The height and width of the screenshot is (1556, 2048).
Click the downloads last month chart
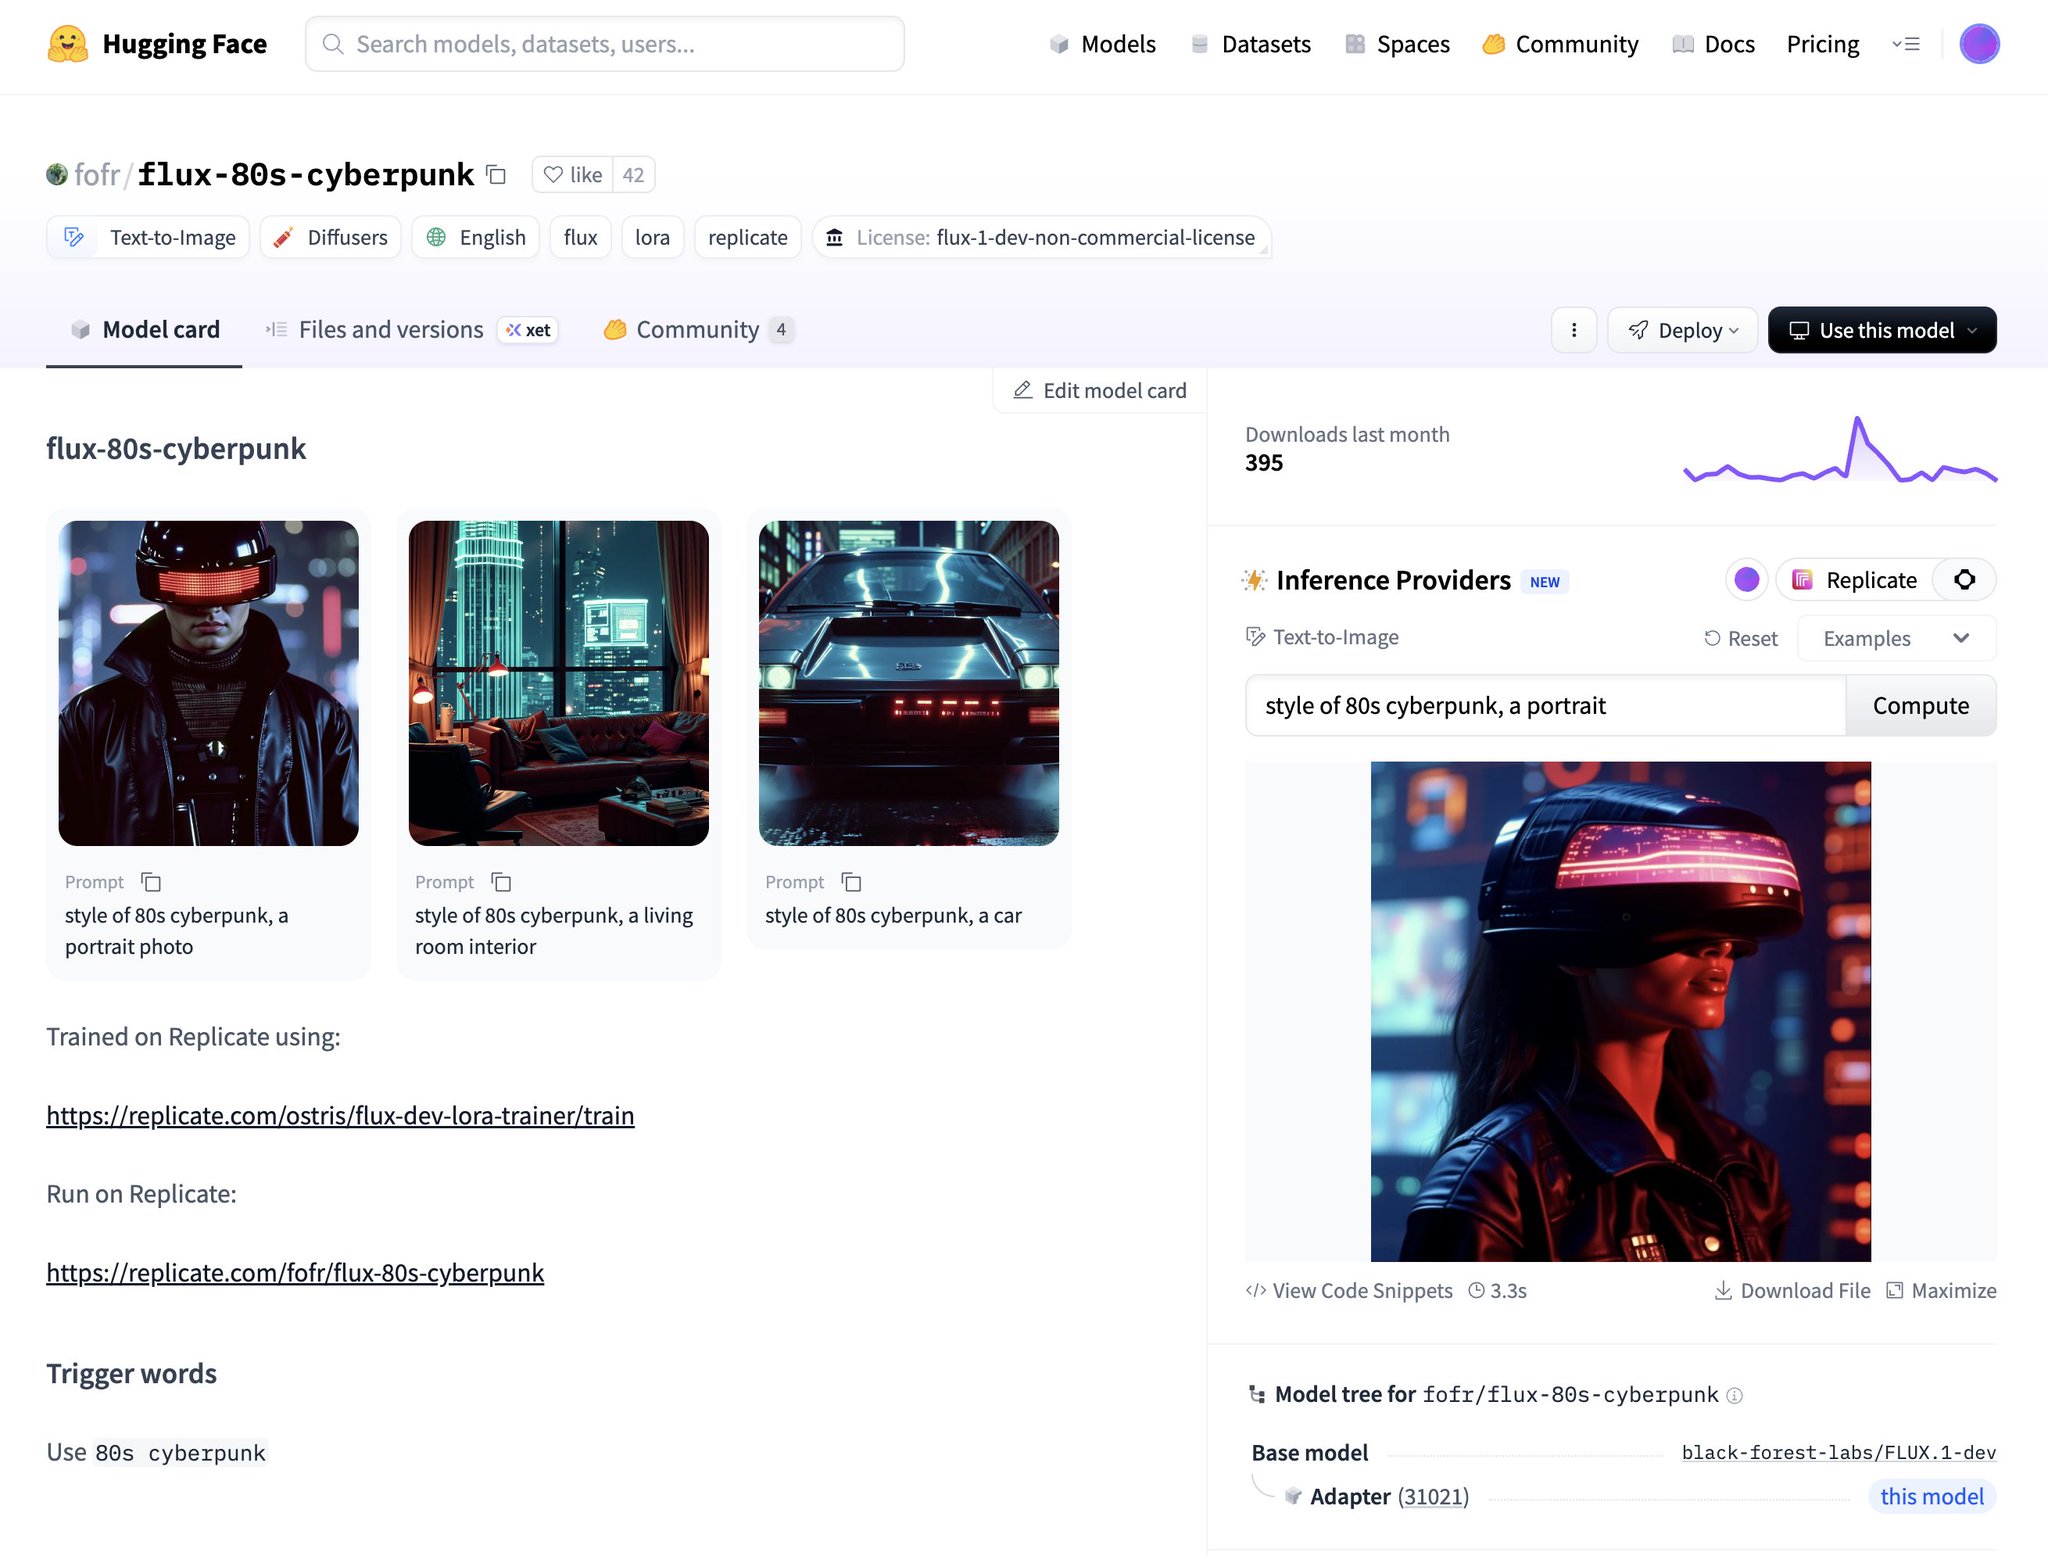click(1840, 450)
